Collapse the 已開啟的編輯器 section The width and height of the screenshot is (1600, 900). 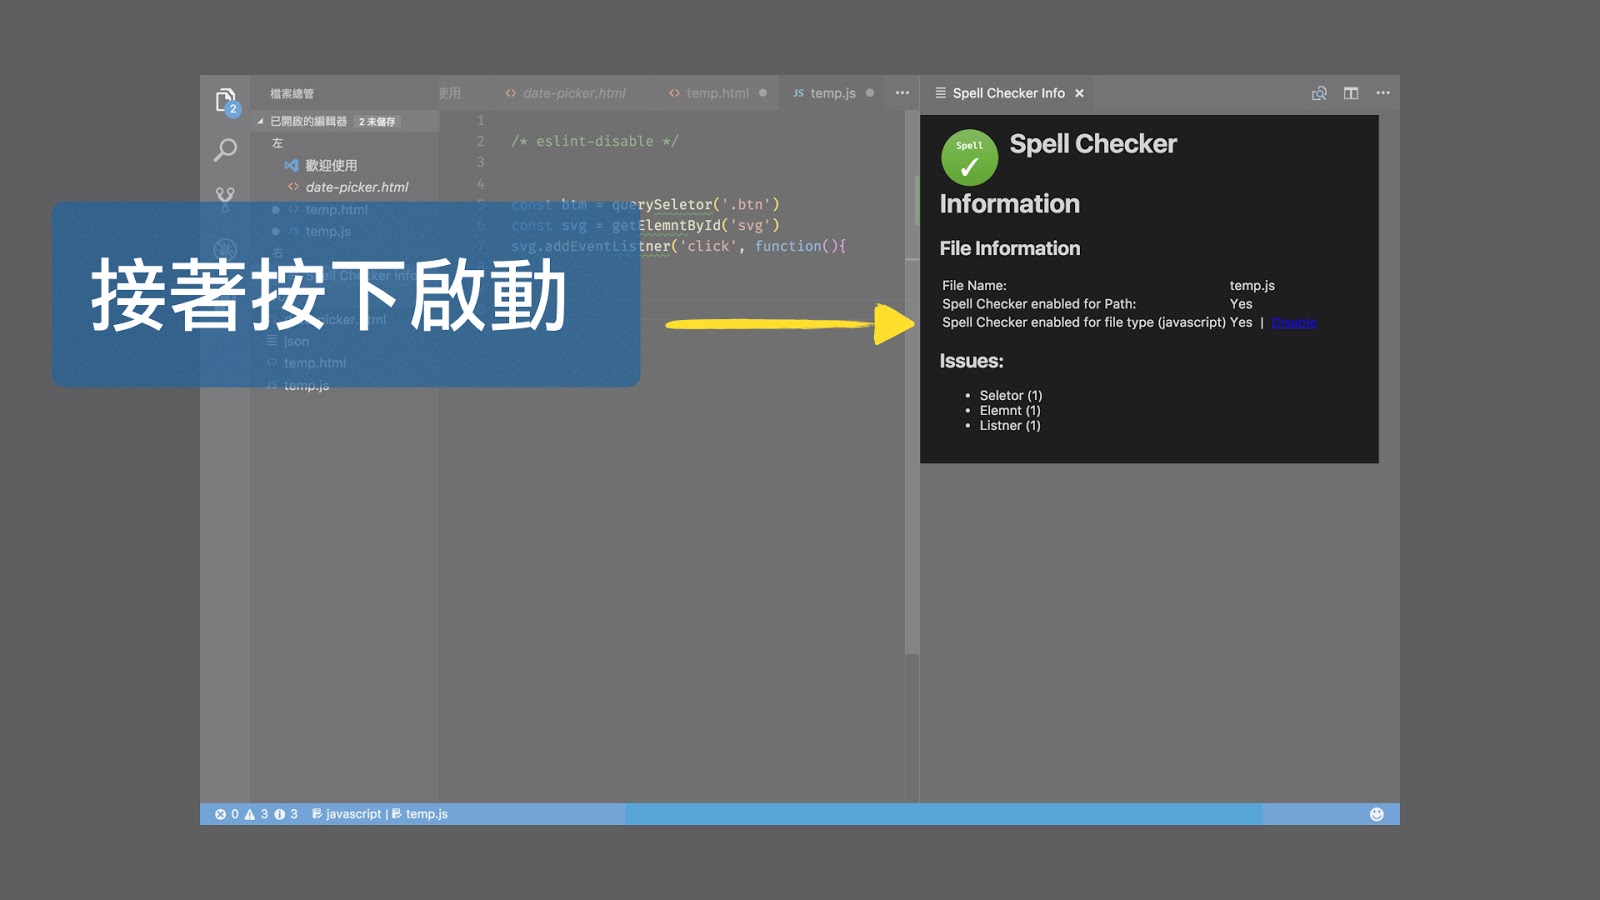coord(261,121)
